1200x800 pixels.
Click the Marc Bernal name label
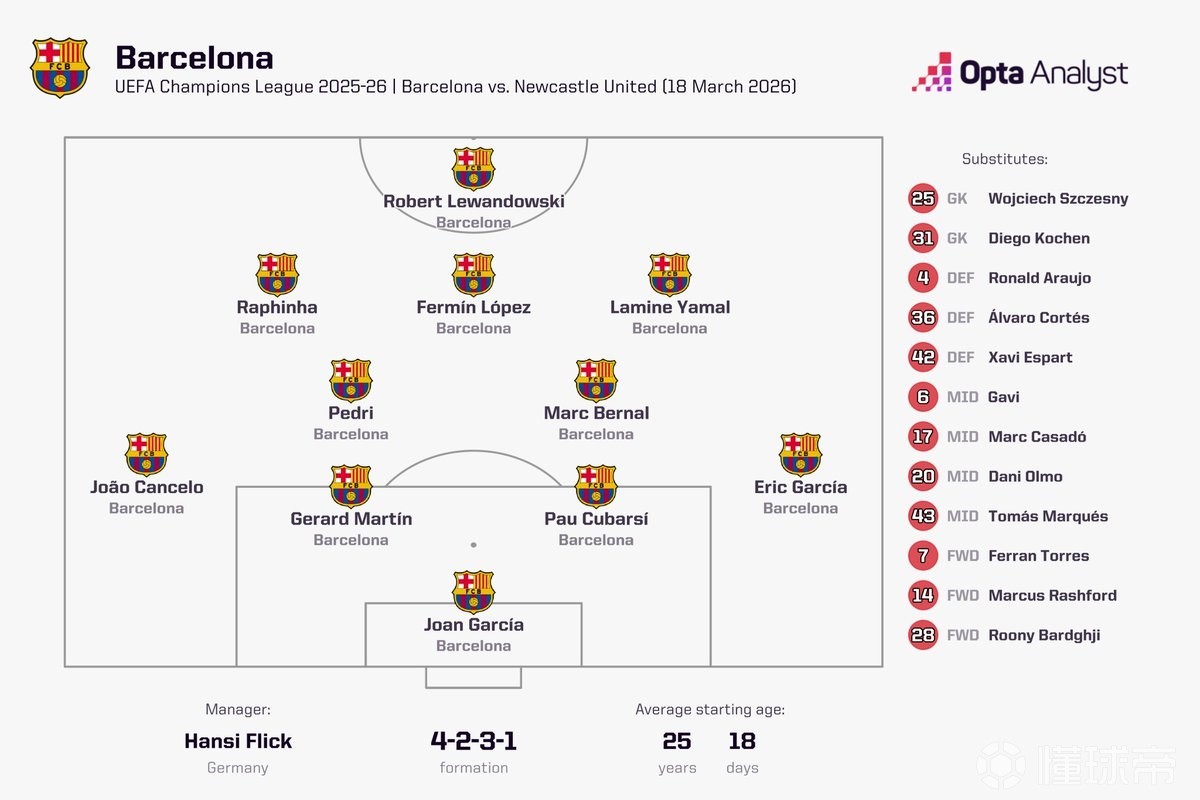point(596,413)
